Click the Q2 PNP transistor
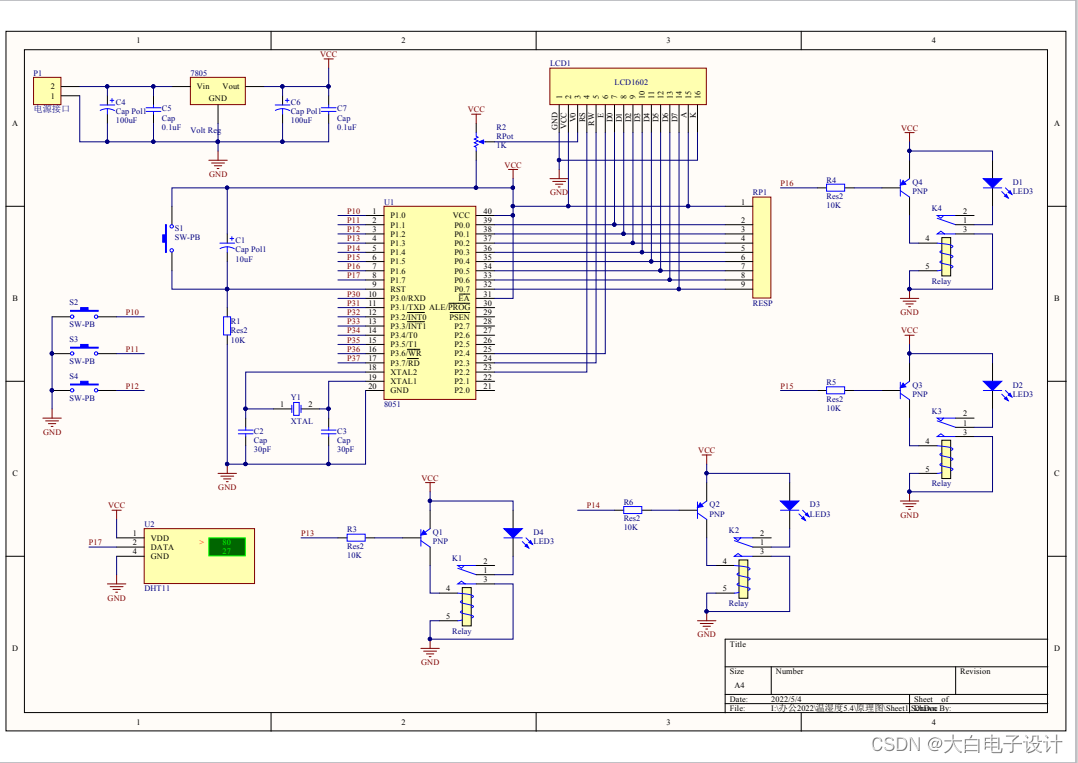The height and width of the screenshot is (763, 1078). 702,510
